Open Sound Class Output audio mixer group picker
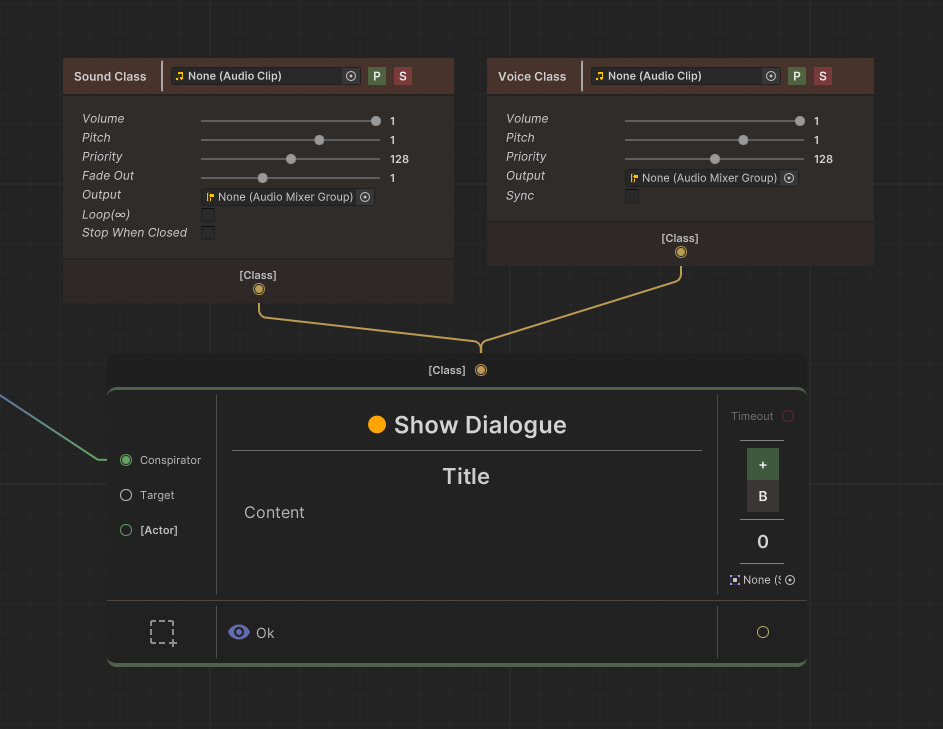943x729 pixels. coord(365,197)
